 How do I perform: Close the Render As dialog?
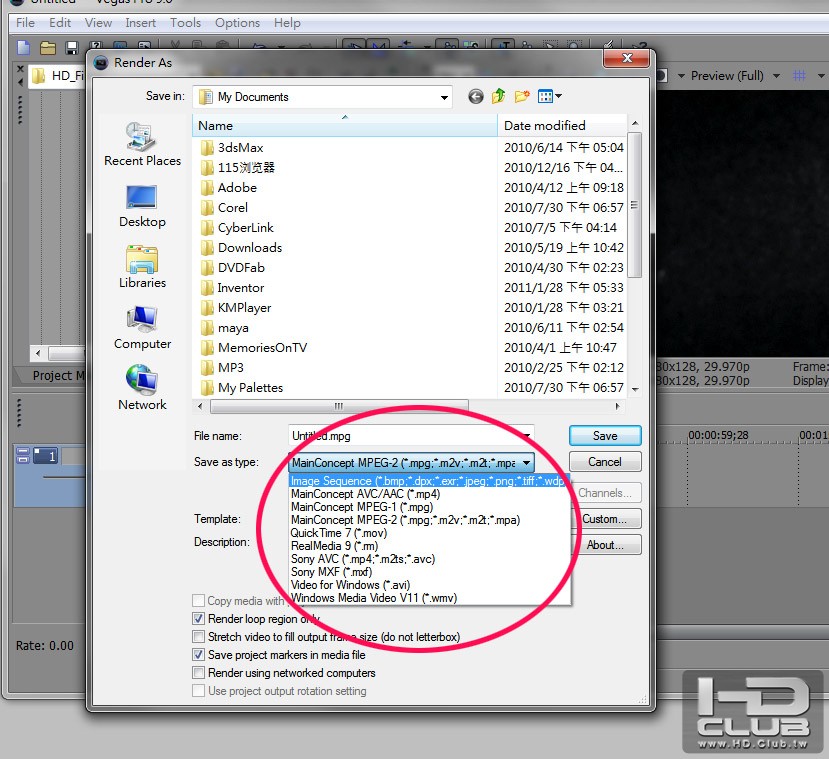coord(627,58)
